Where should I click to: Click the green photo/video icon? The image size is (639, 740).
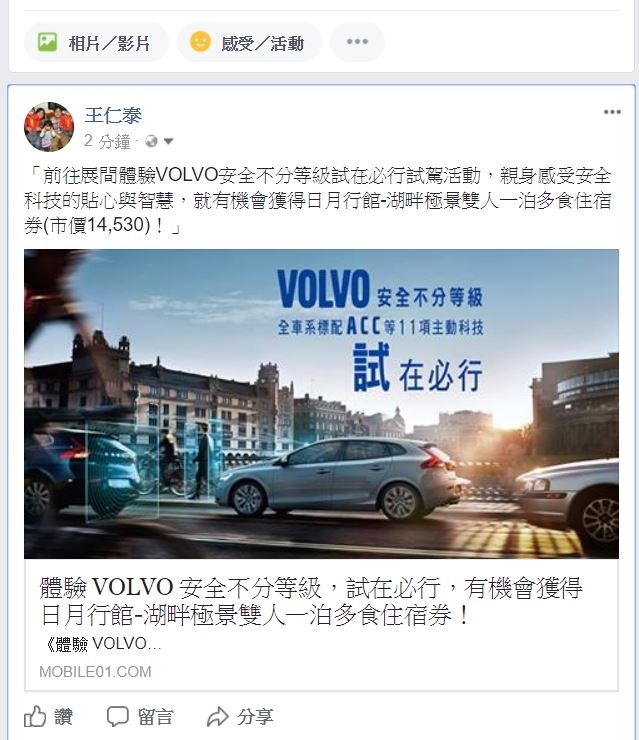(47, 42)
